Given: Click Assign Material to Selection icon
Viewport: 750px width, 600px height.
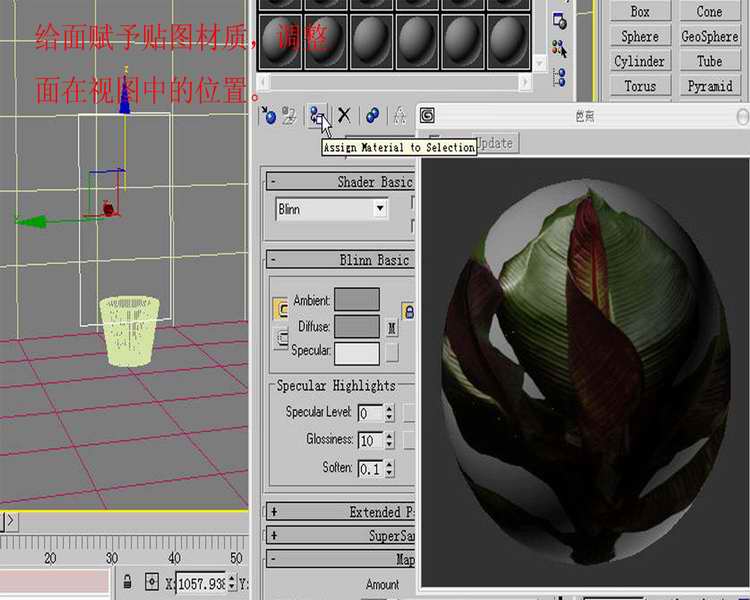Looking at the screenshot, I should pyautogui.click(x=317, y=115).
